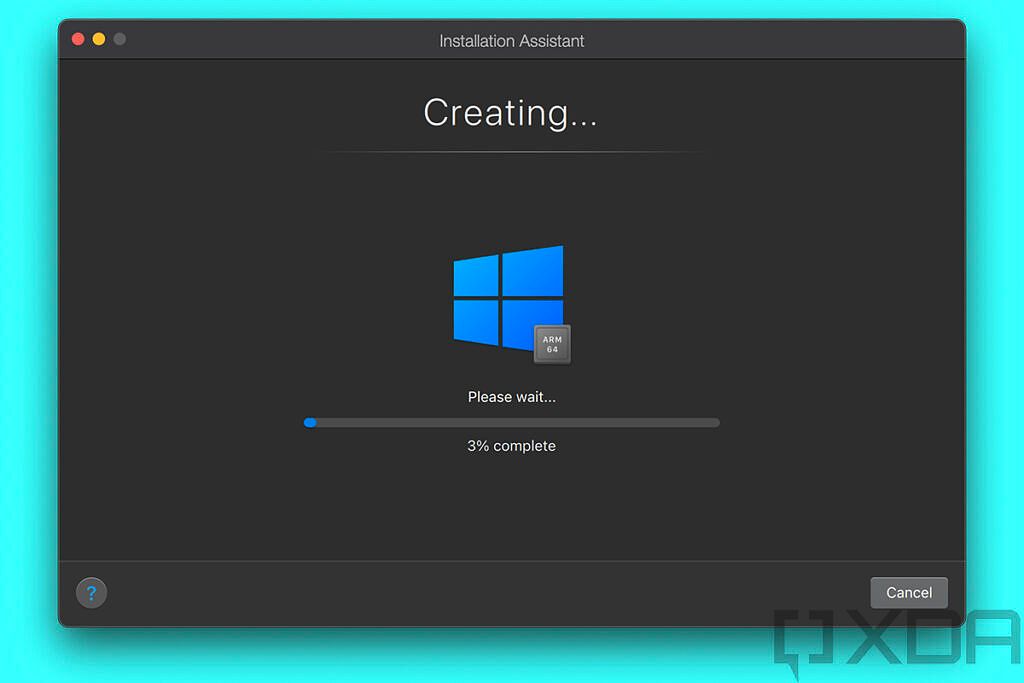Image resolution: width=1024 pixels, height=683 pixels.
Task: Click the Installation Assistant title text
Action: (x=511, y=40)
